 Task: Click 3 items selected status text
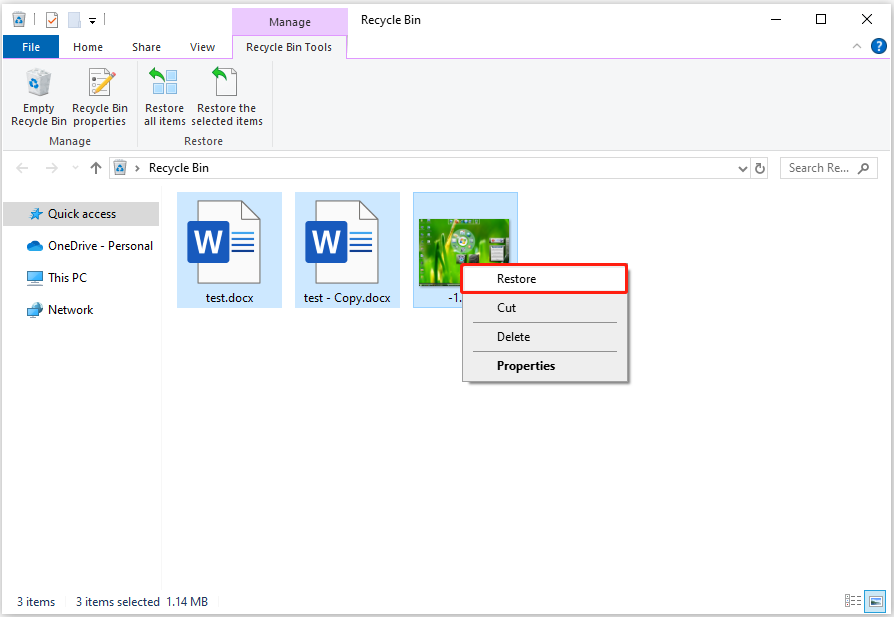click(117, 602)
